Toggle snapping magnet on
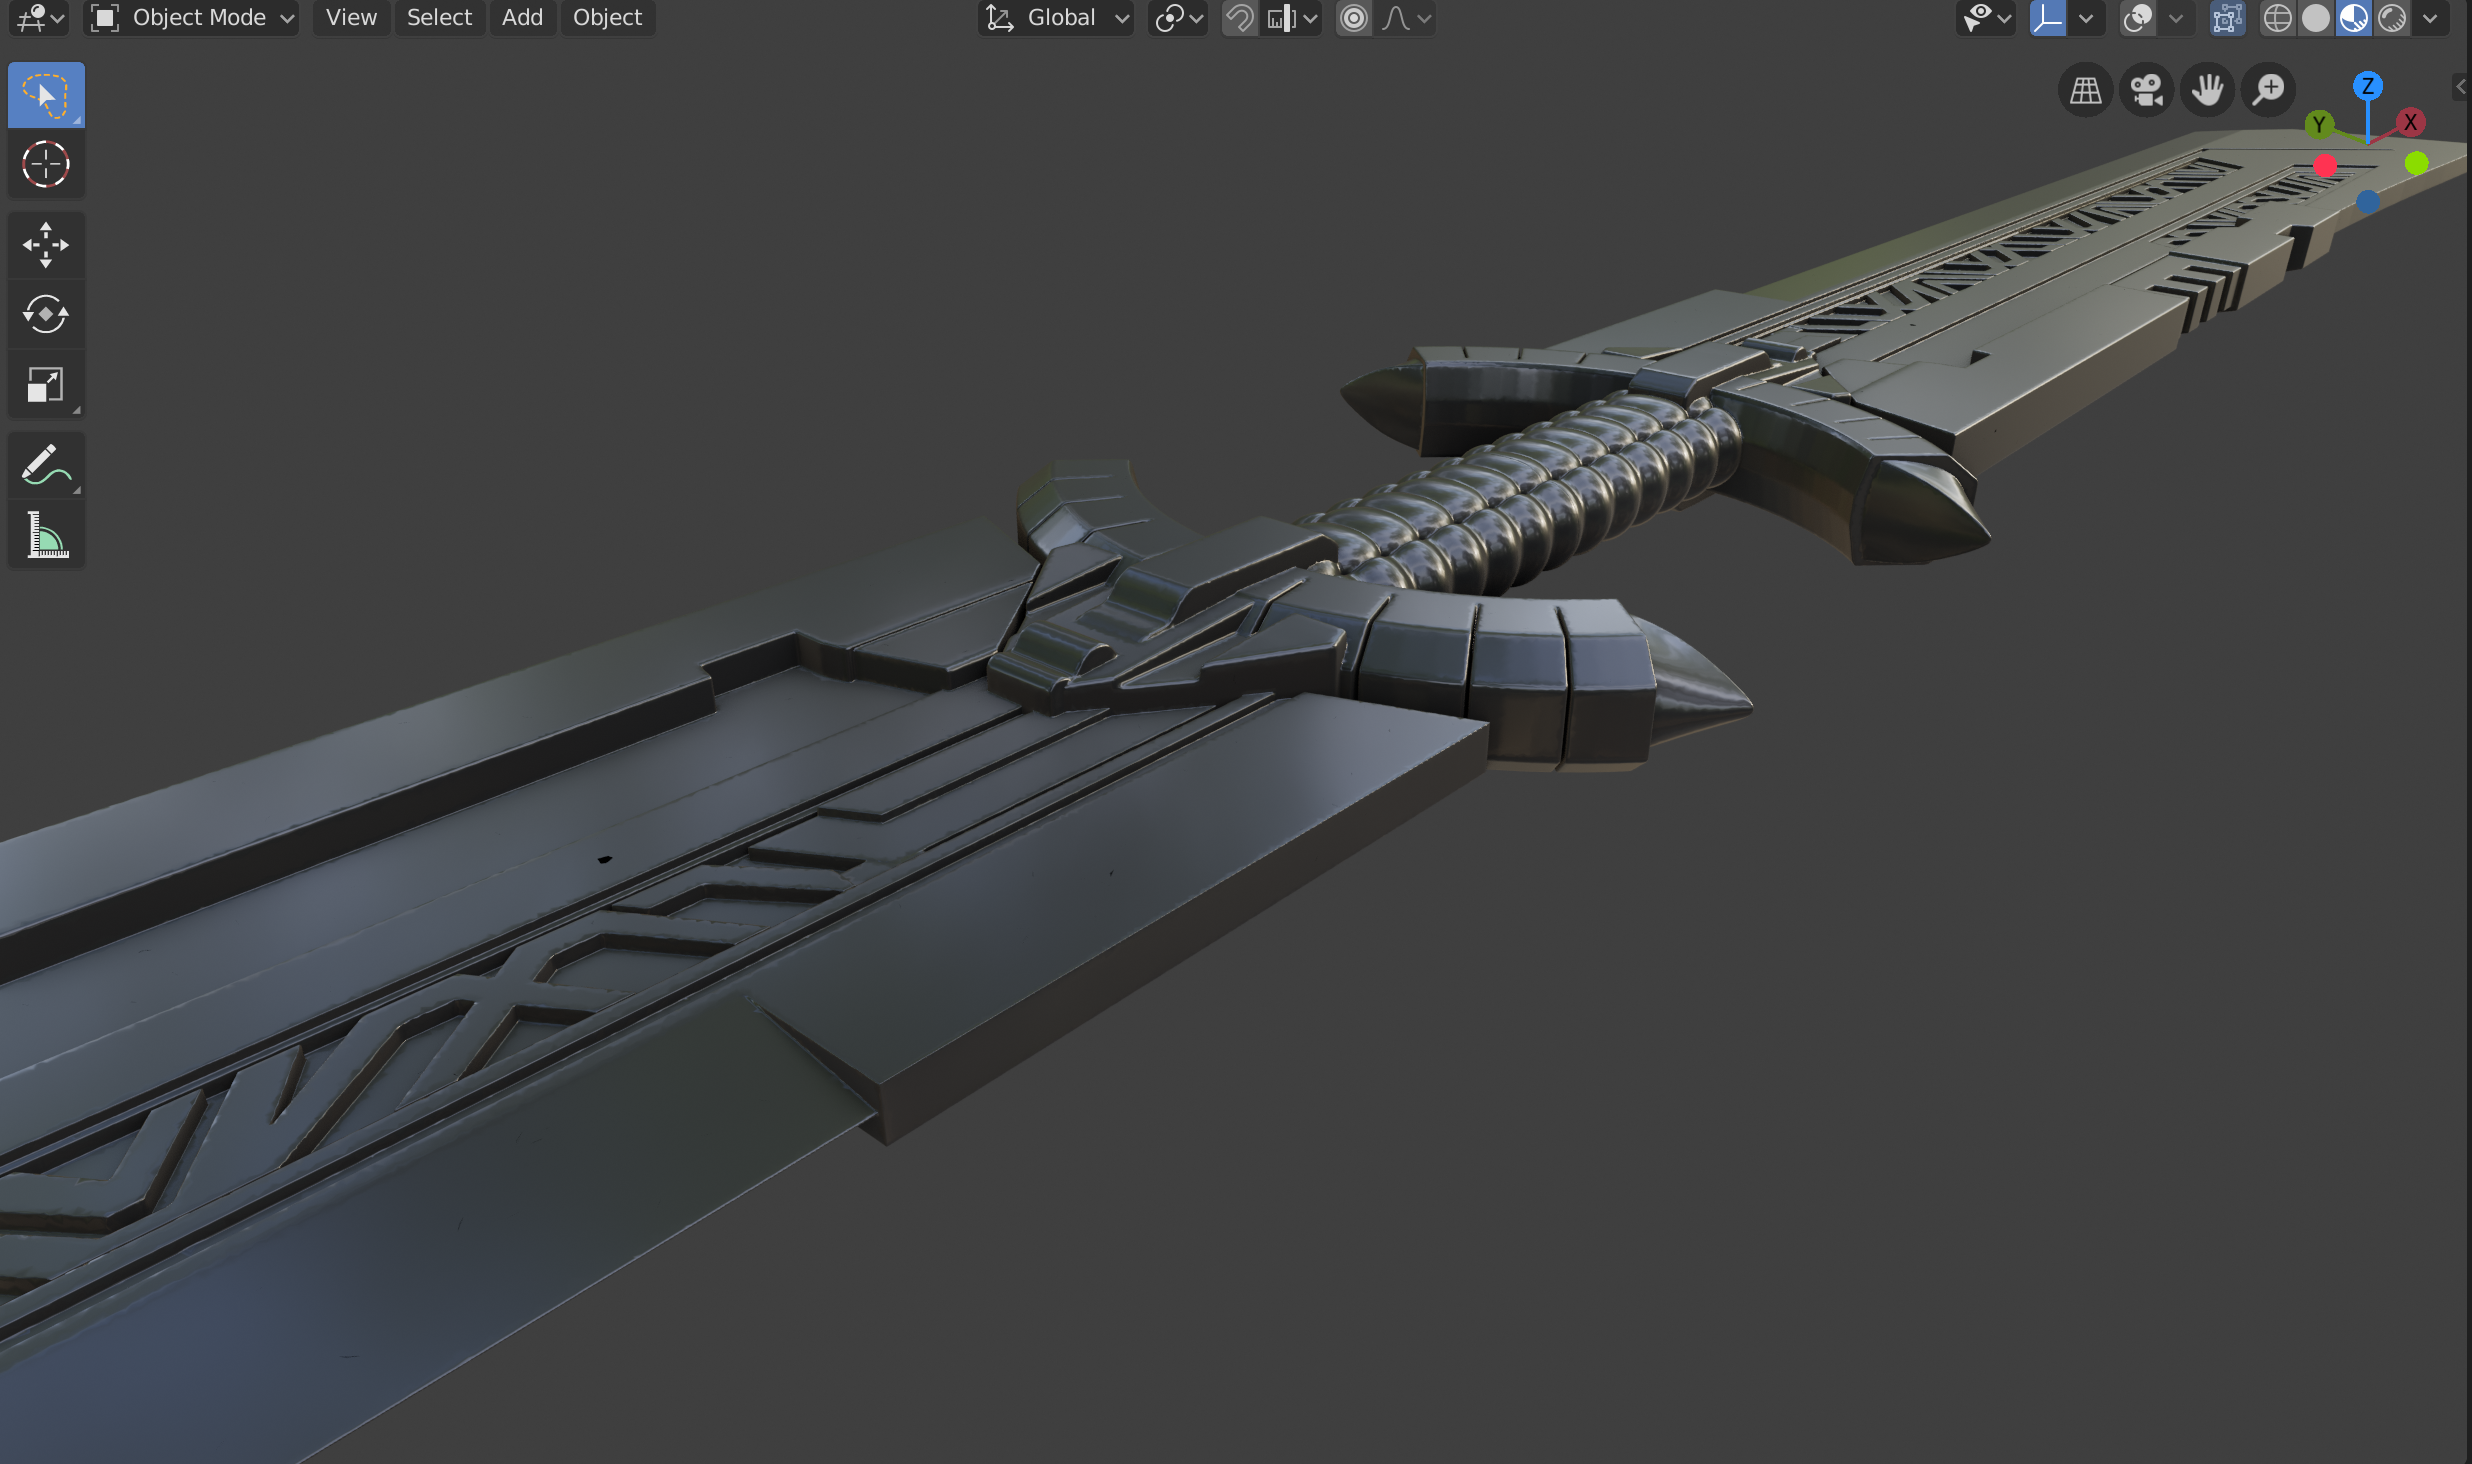 (1240, 18)
